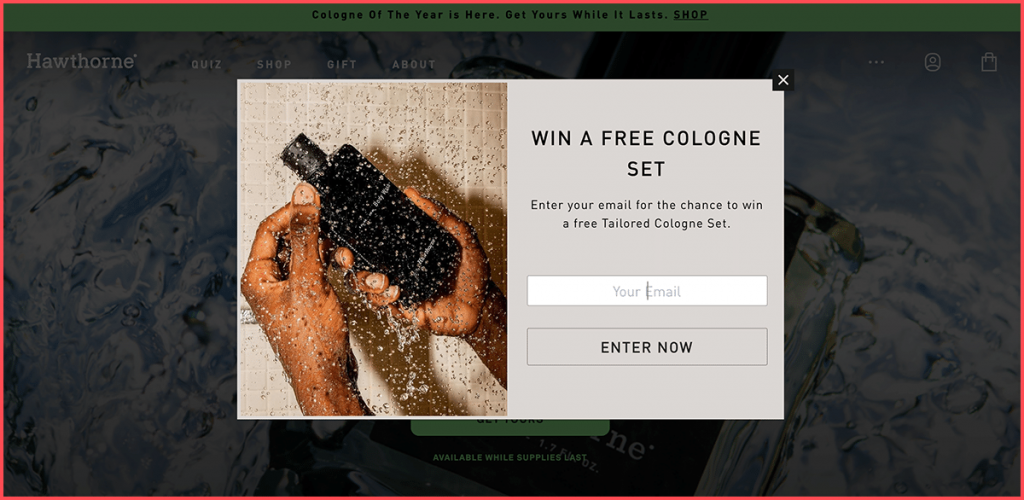
Task: Click the Hawthorne logo
Action: (x=82, y=61)
